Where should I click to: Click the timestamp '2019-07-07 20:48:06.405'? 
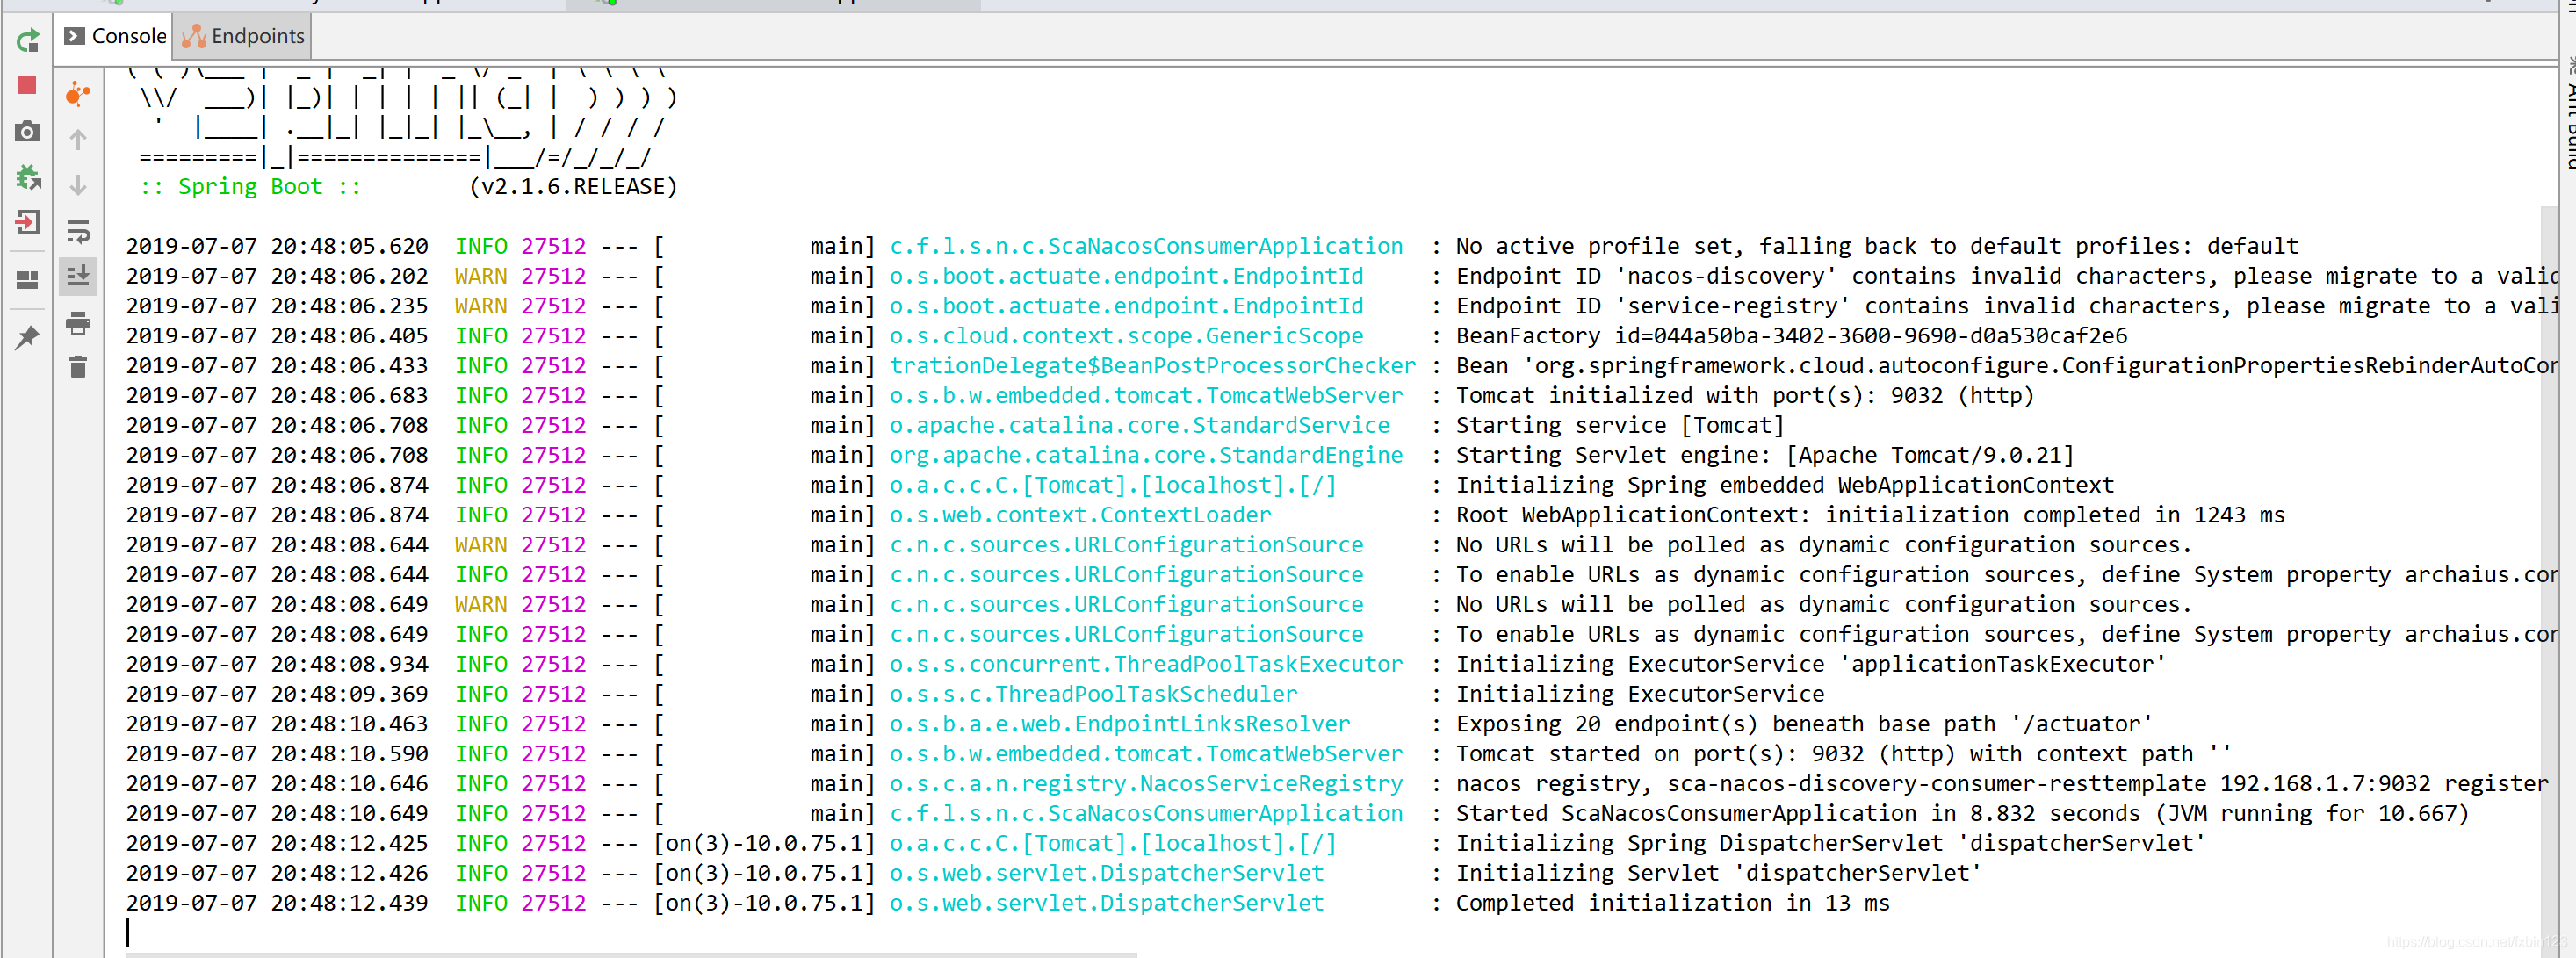[277, 336]
